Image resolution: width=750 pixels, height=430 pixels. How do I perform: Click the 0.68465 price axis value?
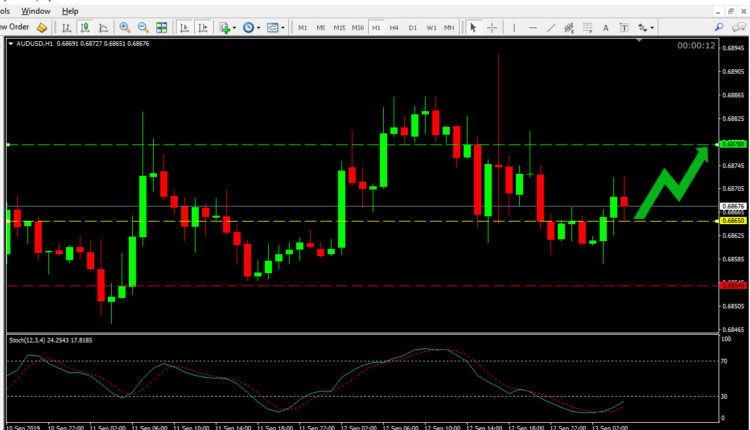click(733, 330)
